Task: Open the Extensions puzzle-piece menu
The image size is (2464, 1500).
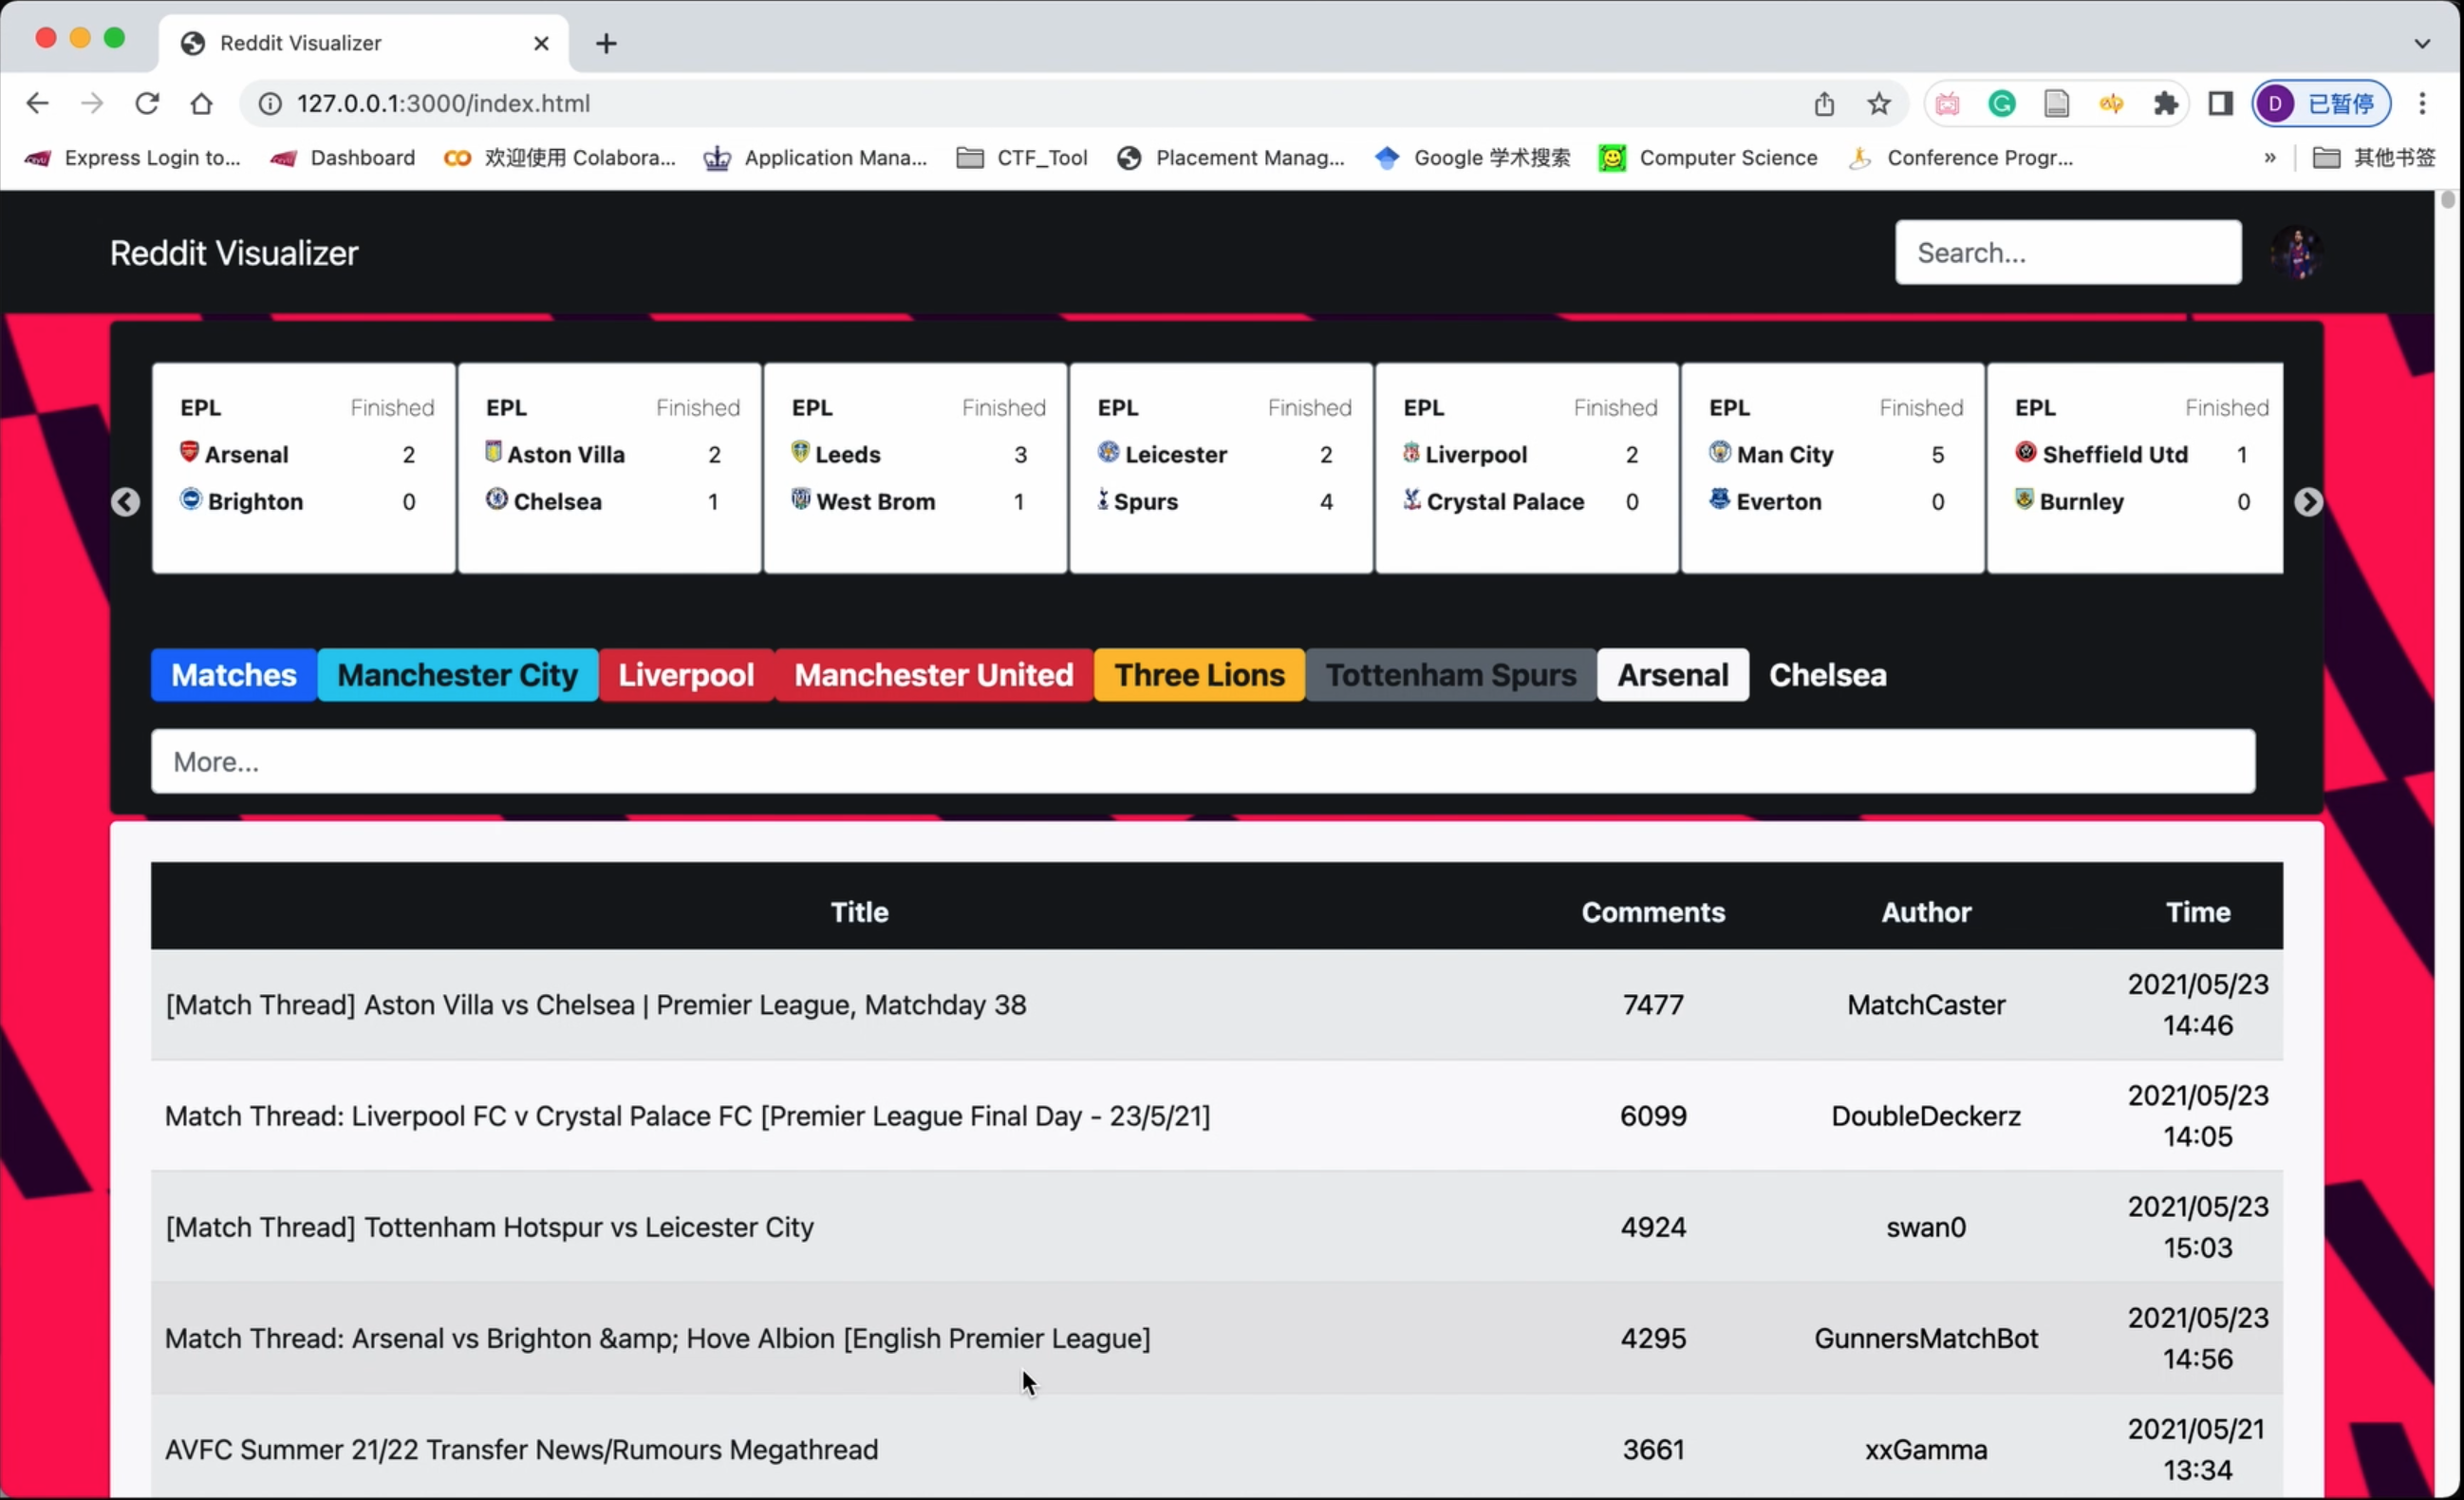Action: (2166, 103)
